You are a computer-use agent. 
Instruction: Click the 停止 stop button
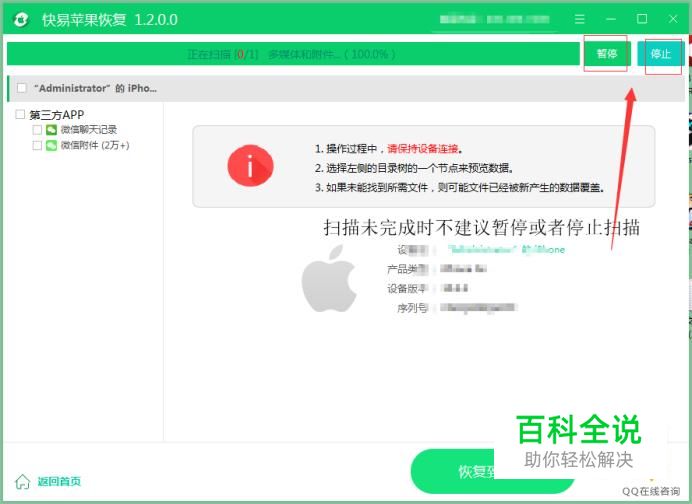tap(660, 54)
